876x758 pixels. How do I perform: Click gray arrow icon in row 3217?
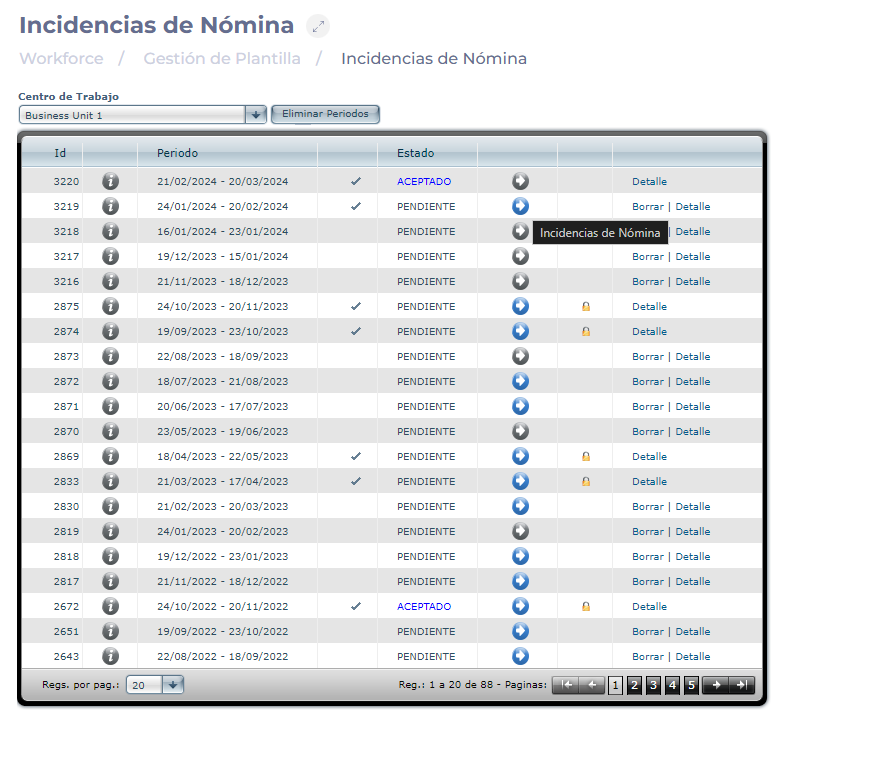point(520,256)
